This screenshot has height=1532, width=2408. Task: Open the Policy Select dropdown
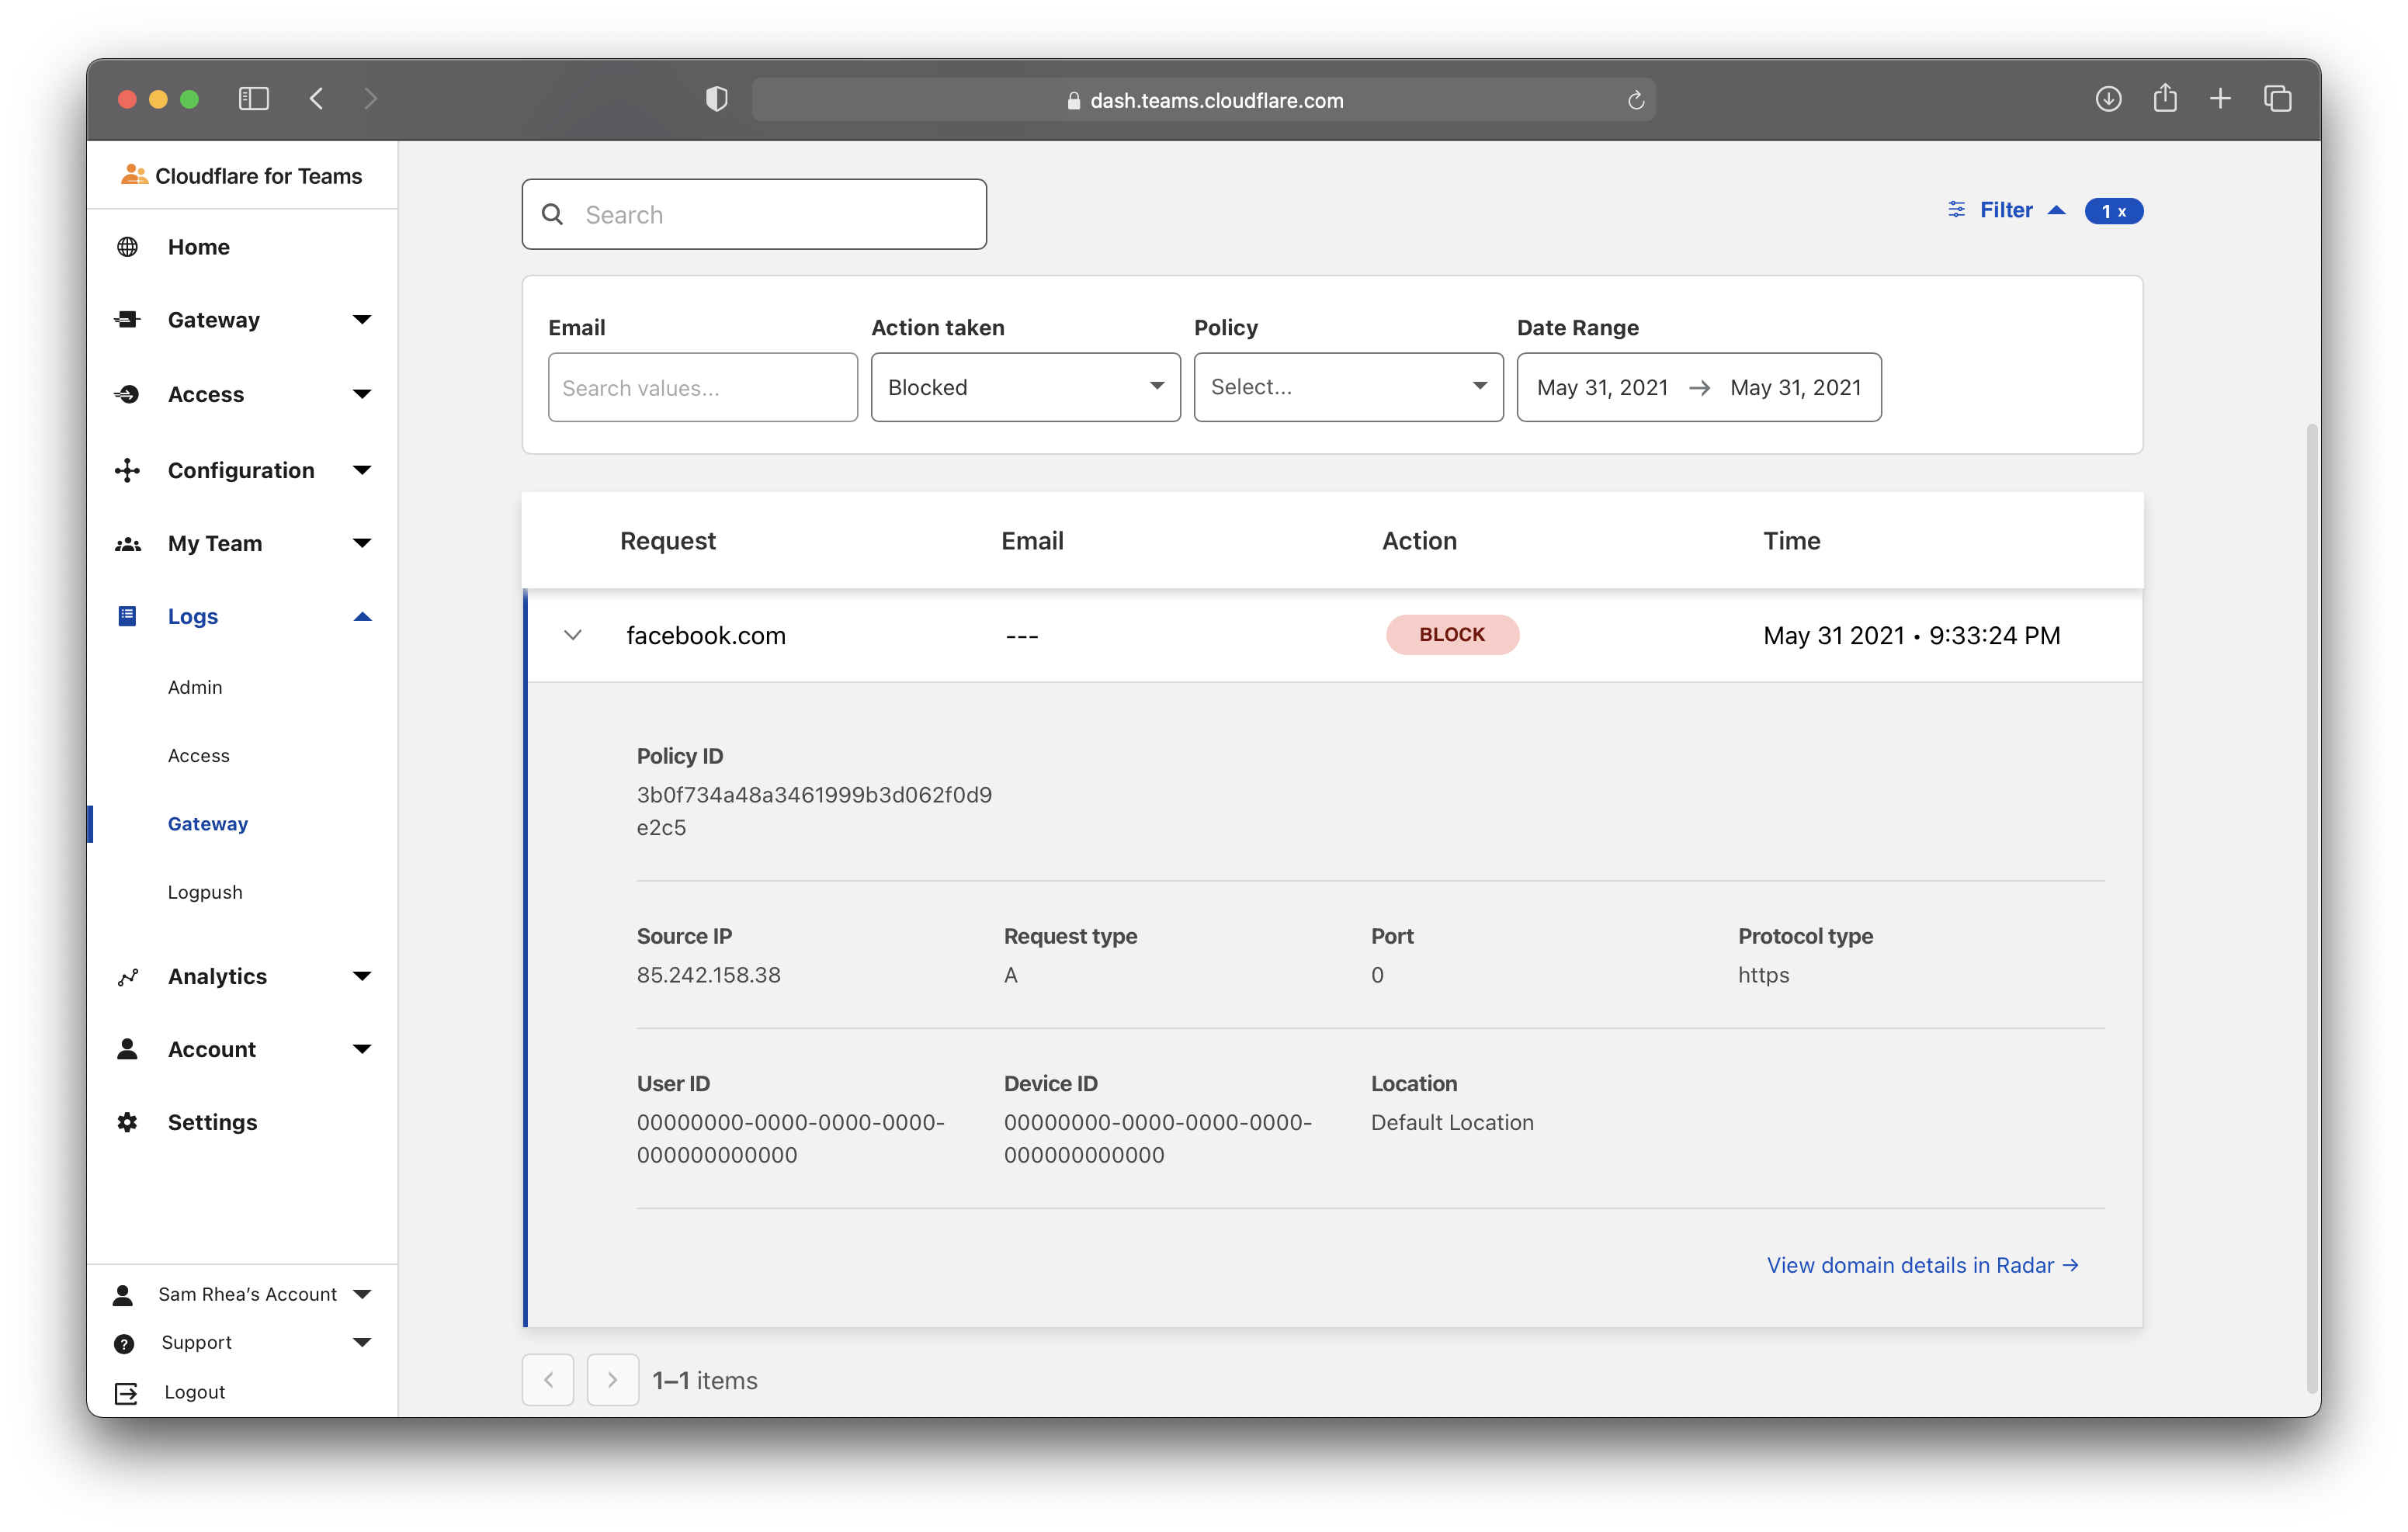pyautogui.click(x=1348, y=387)
